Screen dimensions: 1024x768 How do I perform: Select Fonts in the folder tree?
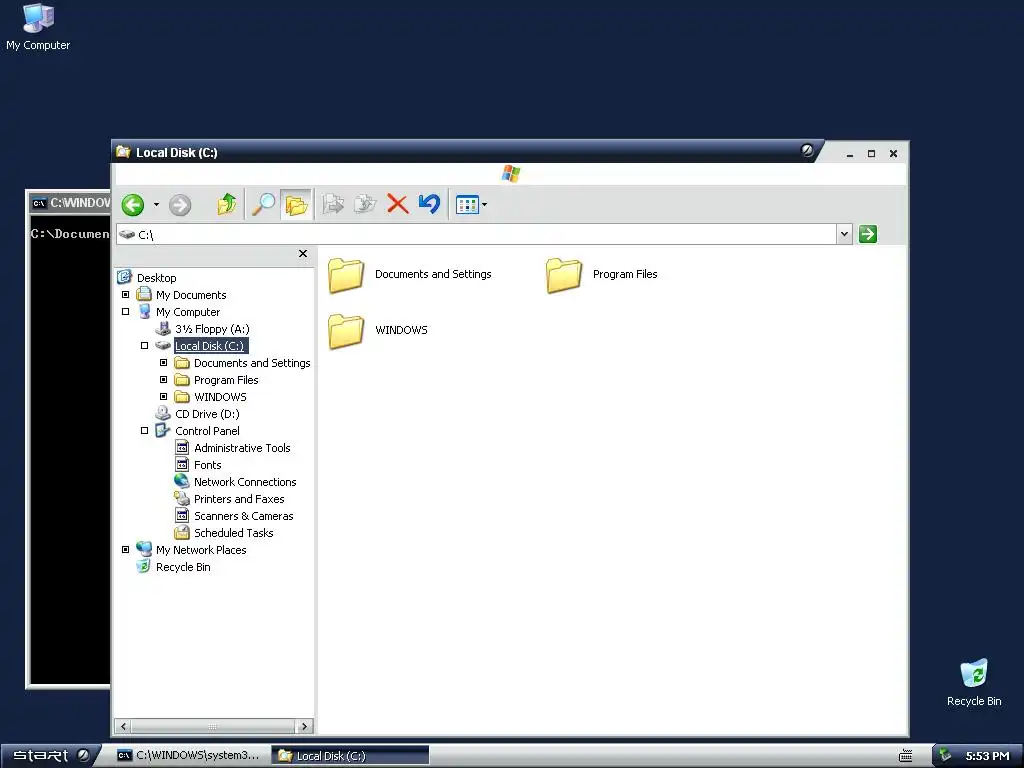208,464
